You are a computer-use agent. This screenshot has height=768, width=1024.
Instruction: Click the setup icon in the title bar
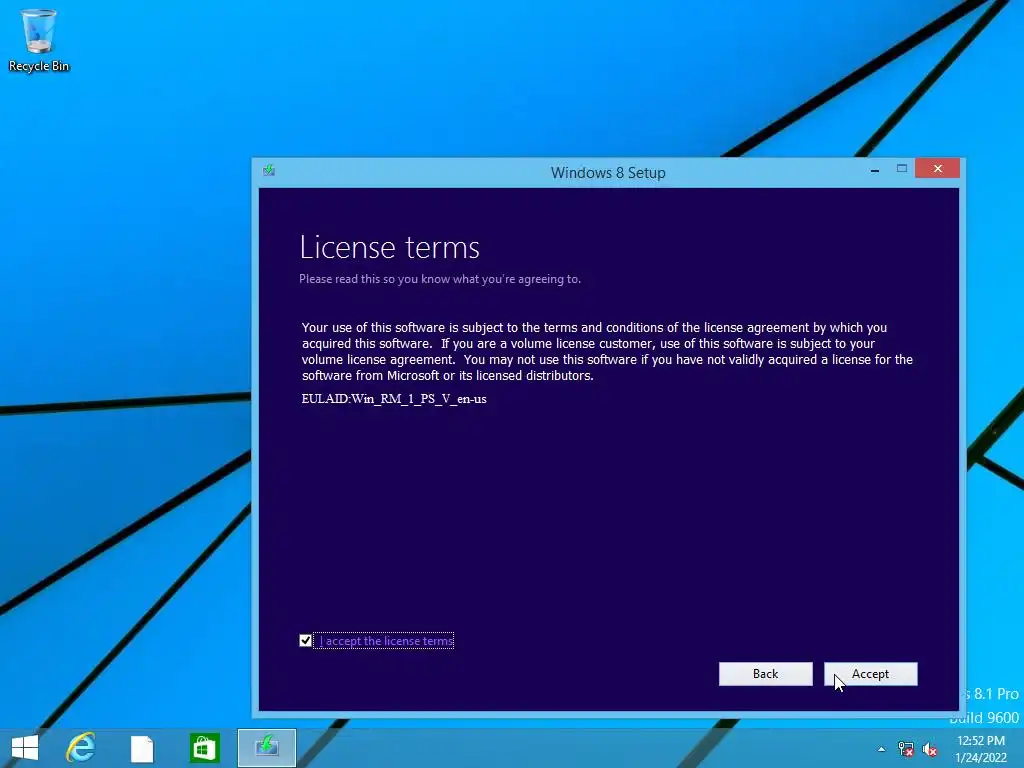(x=268, y=170)
